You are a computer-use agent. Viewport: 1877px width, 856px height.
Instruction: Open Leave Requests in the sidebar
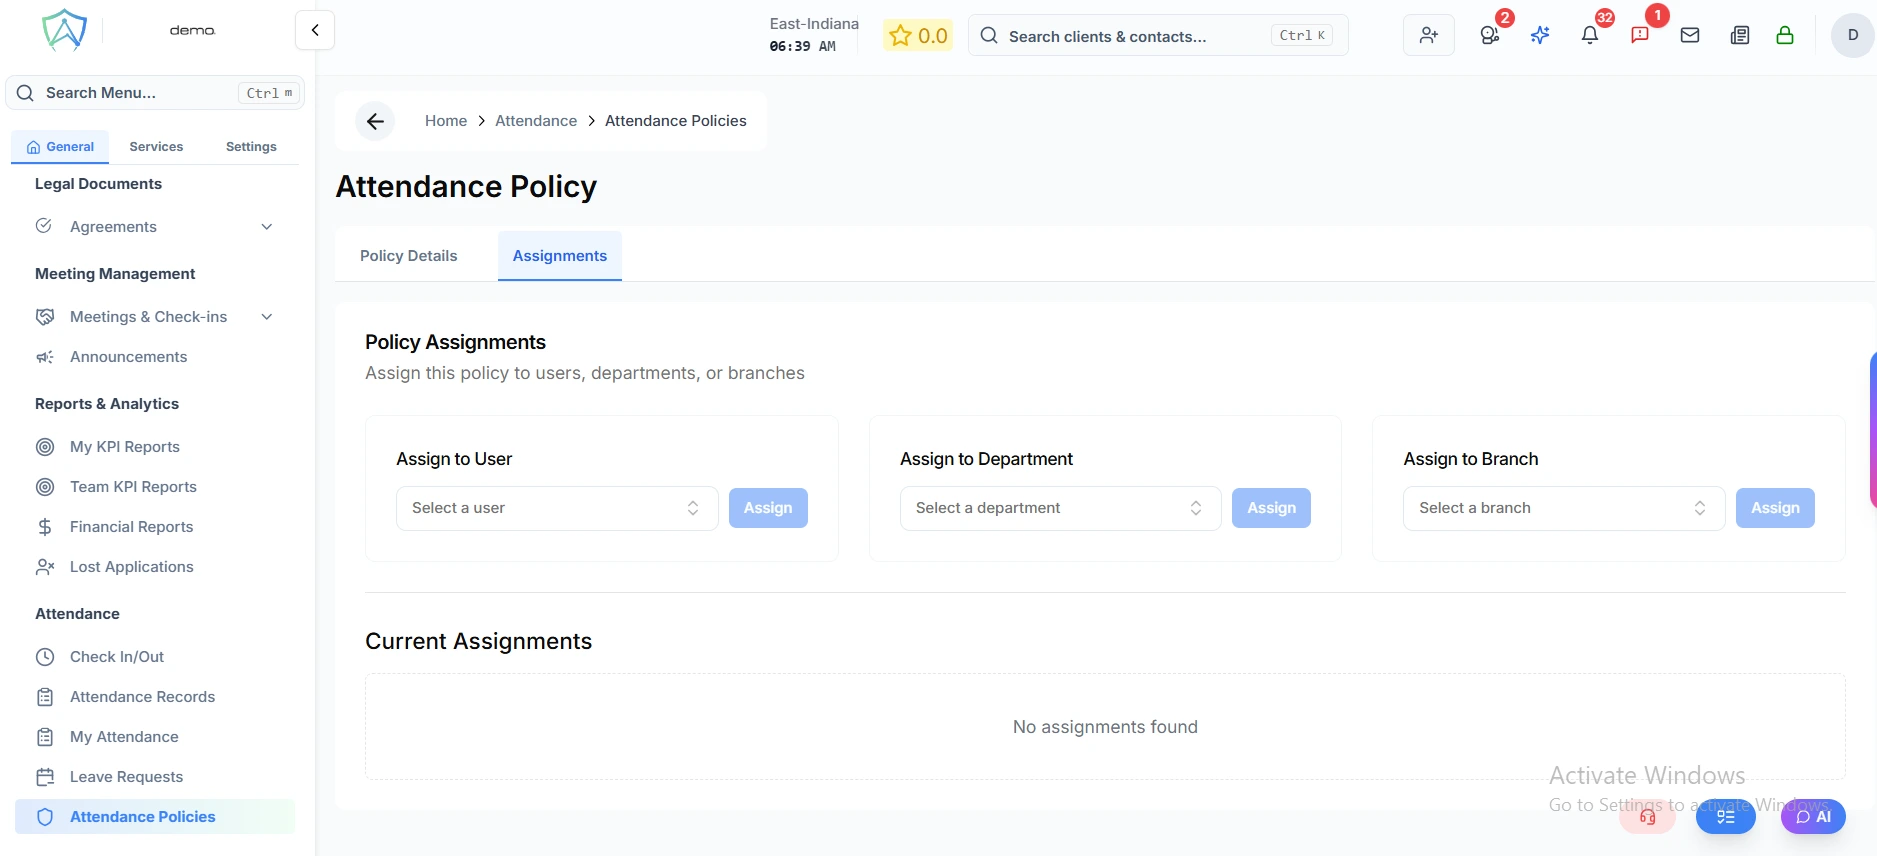126,777
